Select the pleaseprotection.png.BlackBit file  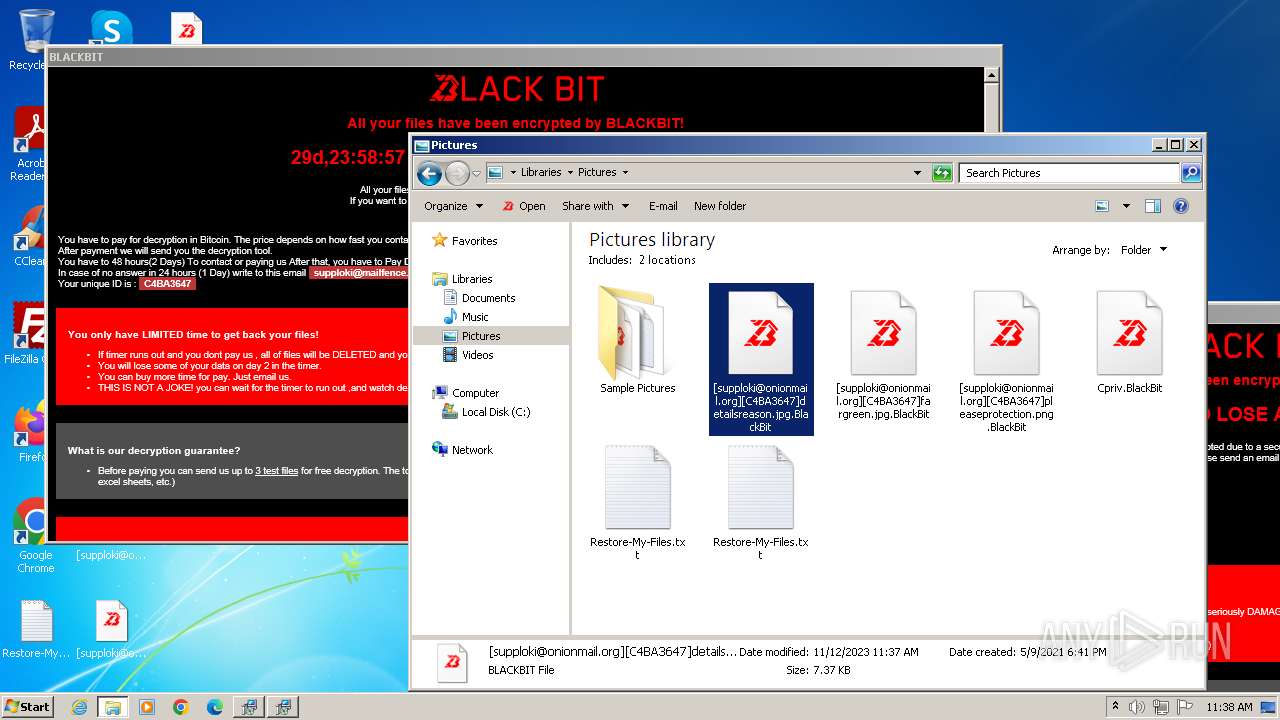point(1006,359)
